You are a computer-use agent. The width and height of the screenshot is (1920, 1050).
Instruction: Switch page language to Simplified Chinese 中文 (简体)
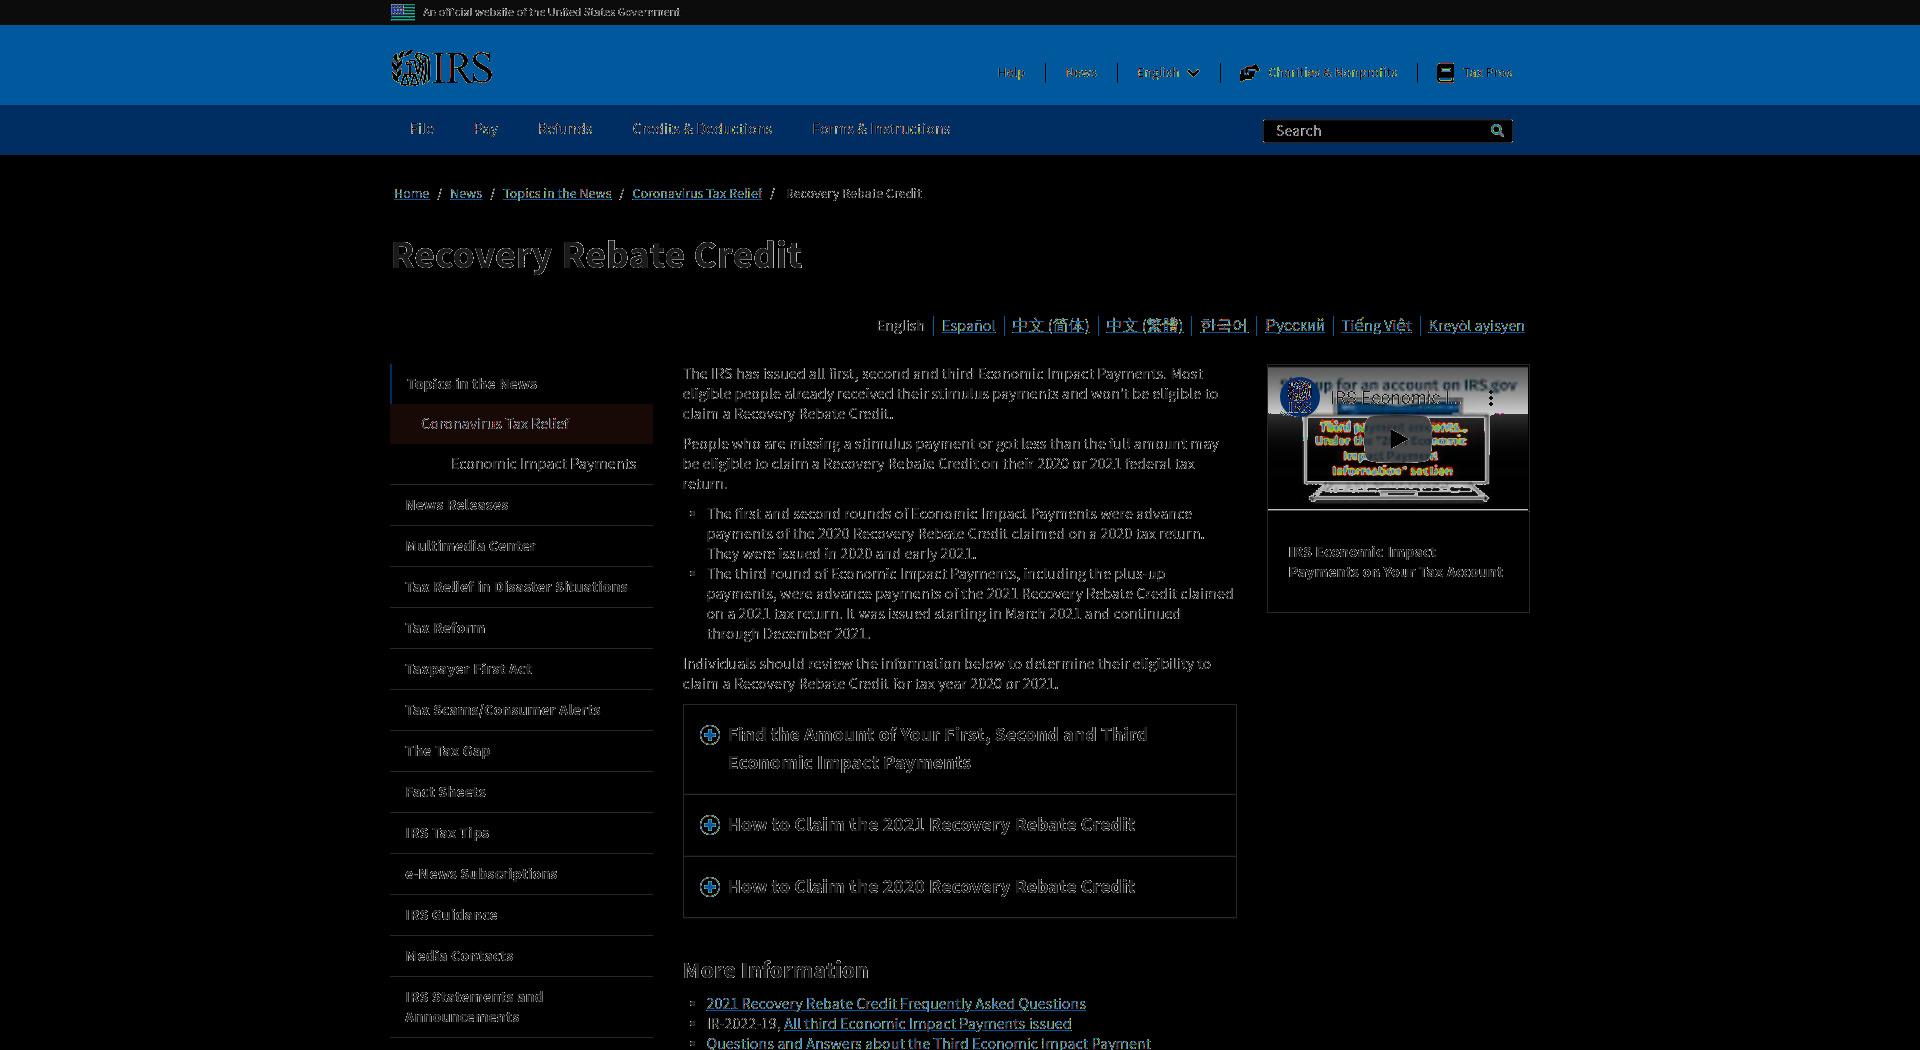coord(1050,326)
